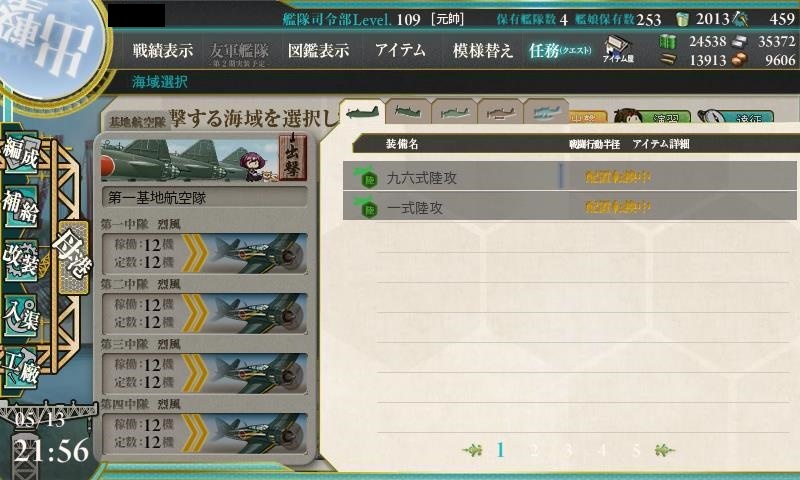Open 補給 resupply from the side menu

pos(21,206)
